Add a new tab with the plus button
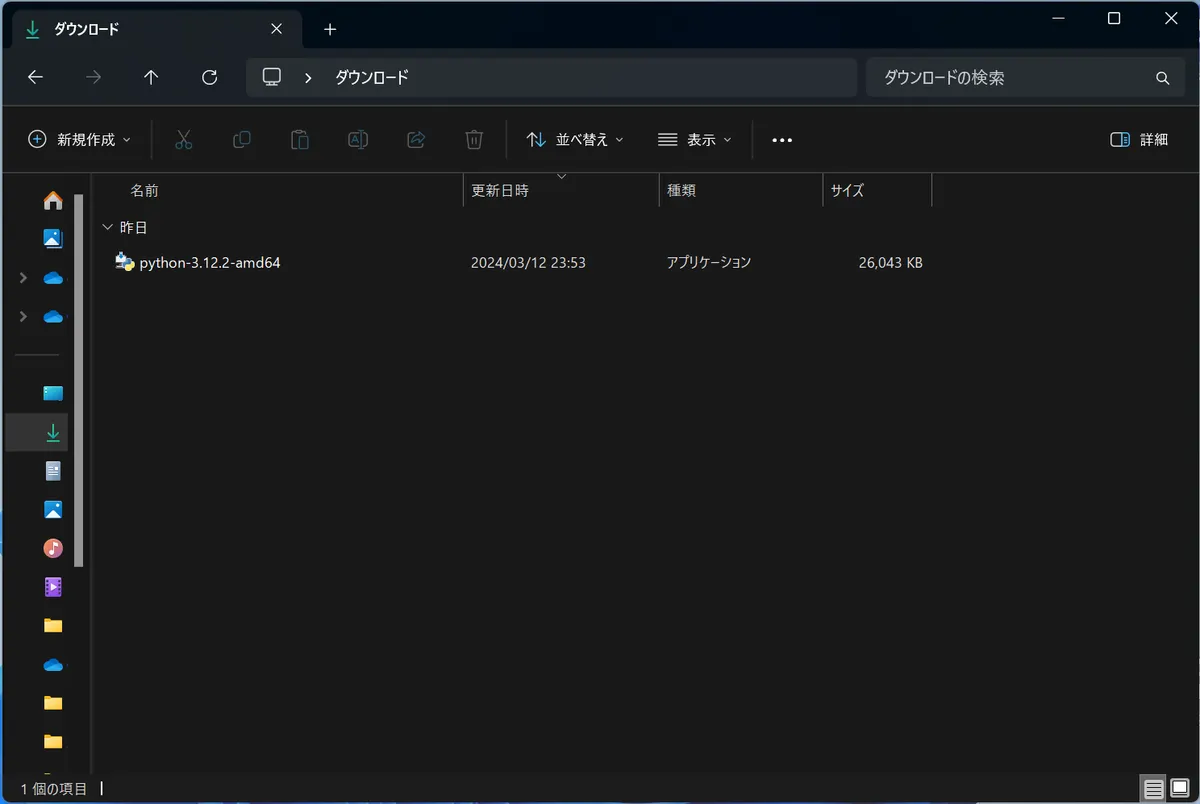The height and width of the screenshot is (804, 1200). 330,29
